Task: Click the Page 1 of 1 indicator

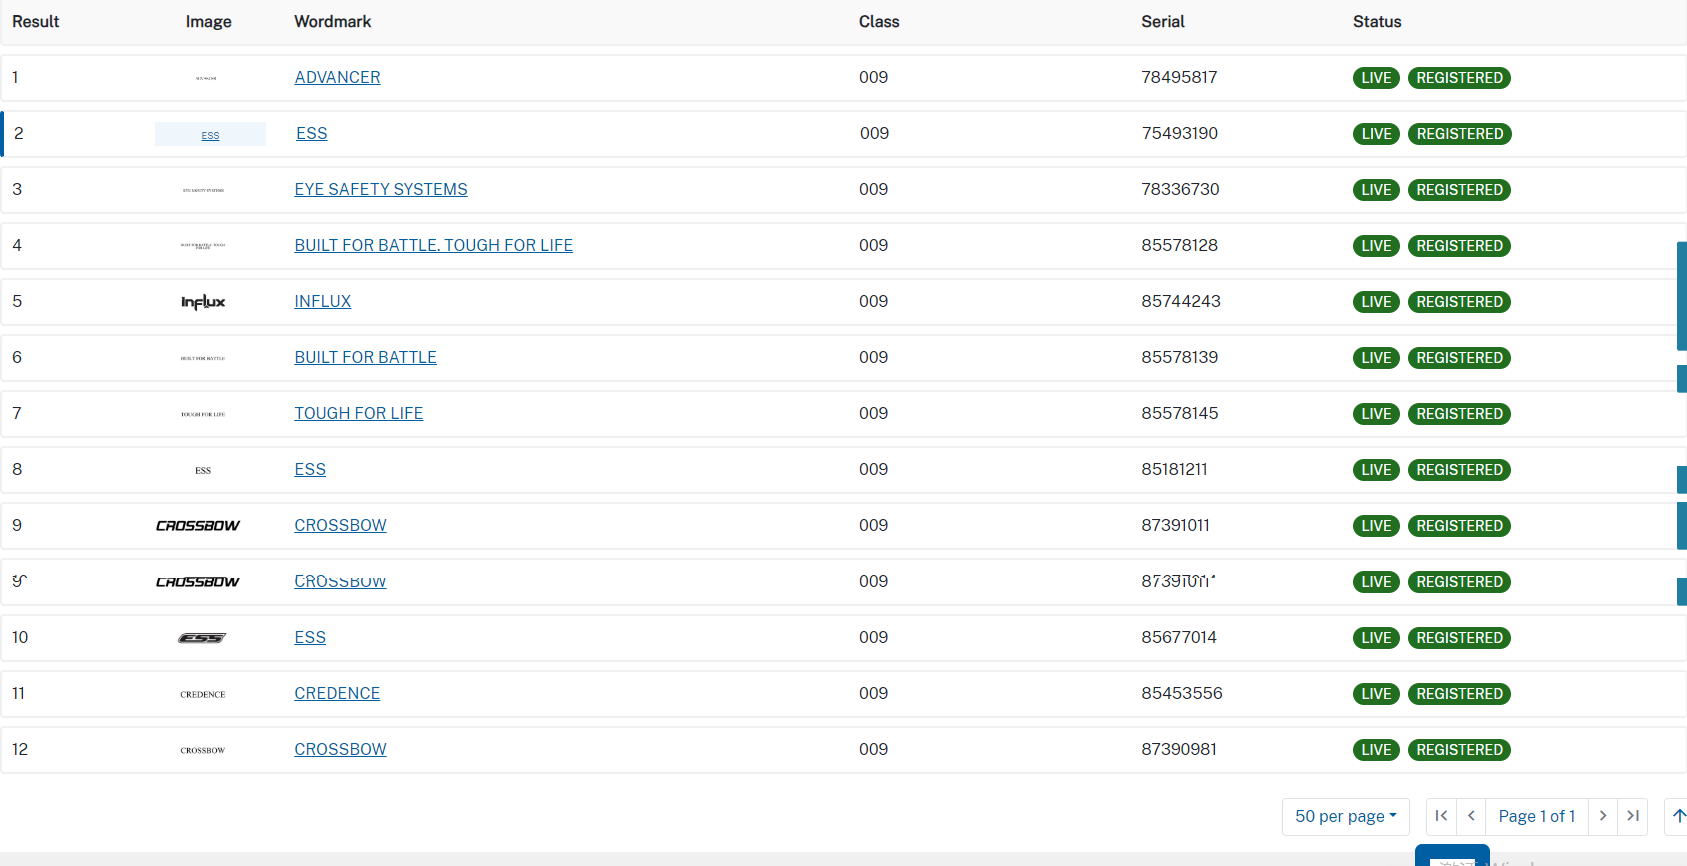Action: click(x=1536, y=816)
